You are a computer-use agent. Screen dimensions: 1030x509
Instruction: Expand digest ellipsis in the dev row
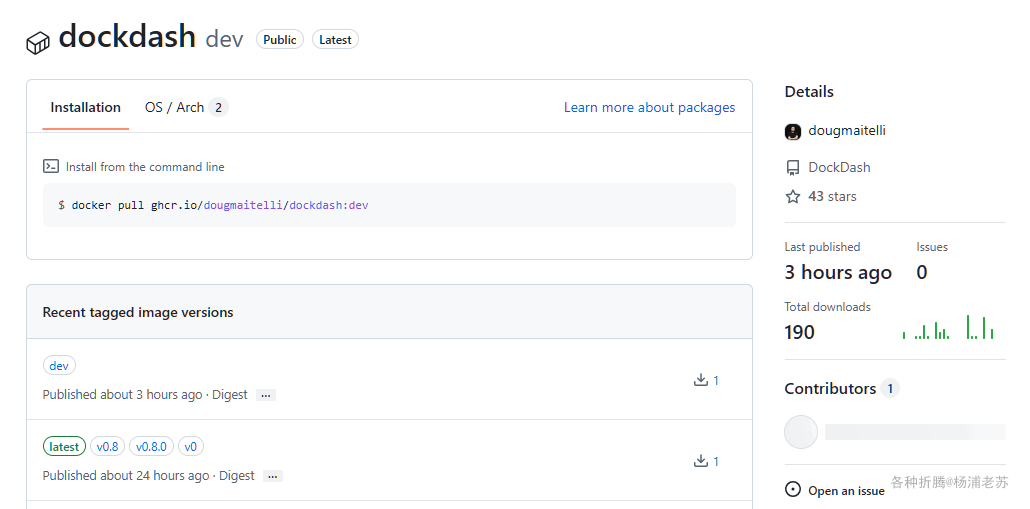[265, 395]
